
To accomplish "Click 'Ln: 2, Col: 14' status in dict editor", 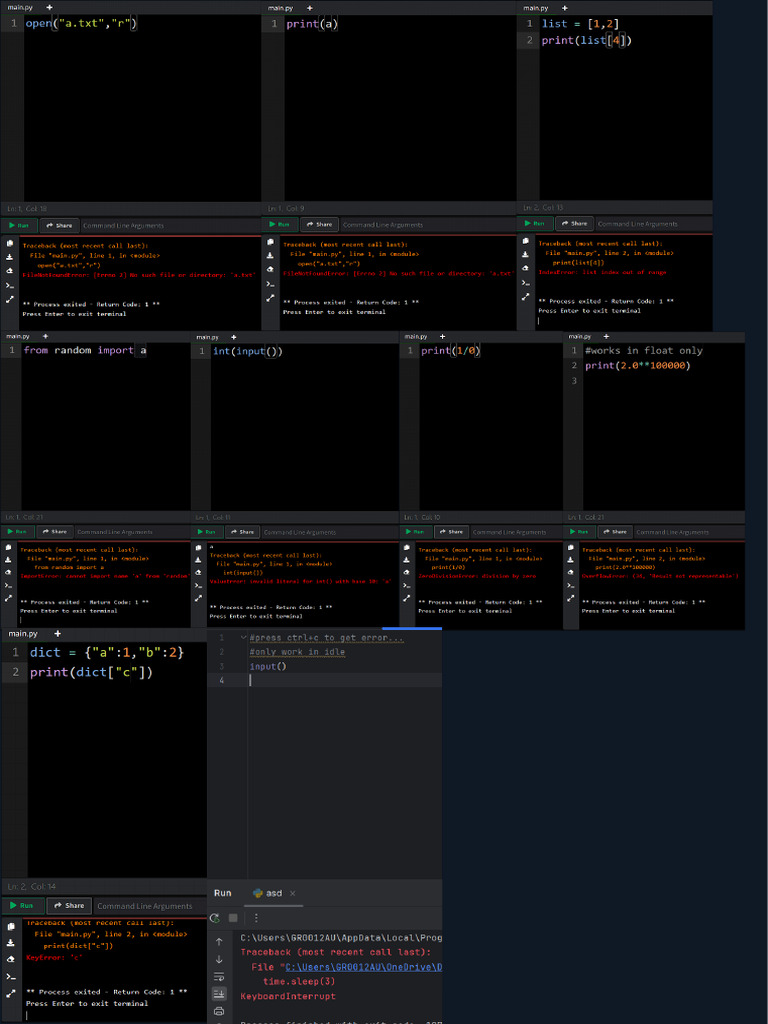I will 31,886.
